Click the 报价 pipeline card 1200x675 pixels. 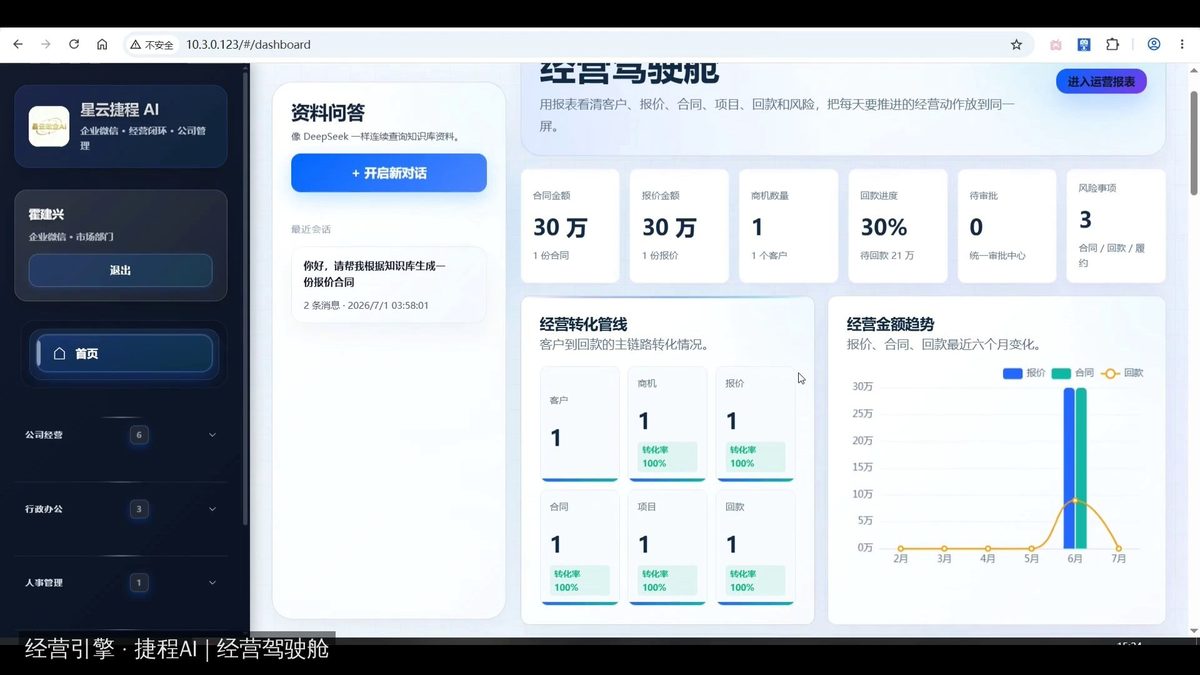tap(756, 424)
